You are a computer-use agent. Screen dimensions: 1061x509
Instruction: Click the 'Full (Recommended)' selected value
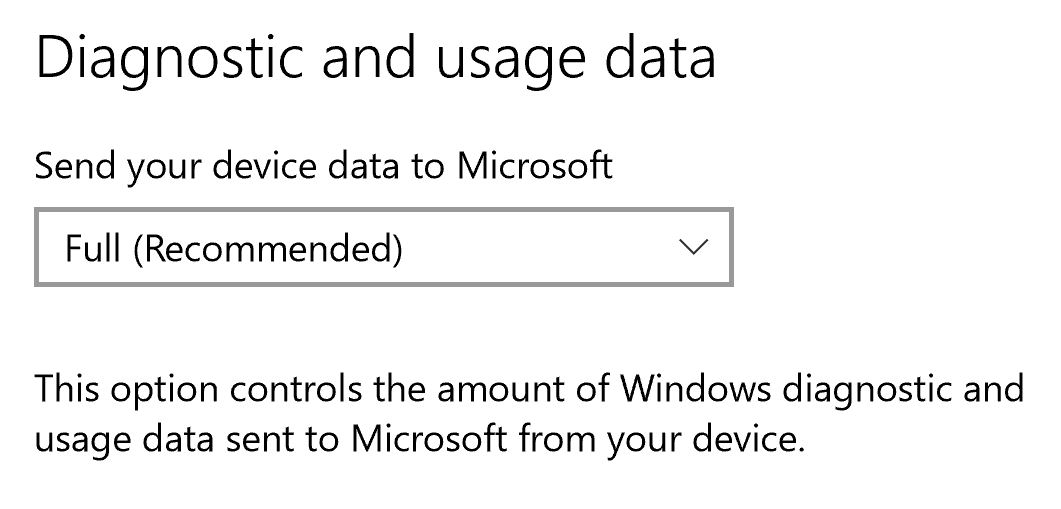point(234,248)
